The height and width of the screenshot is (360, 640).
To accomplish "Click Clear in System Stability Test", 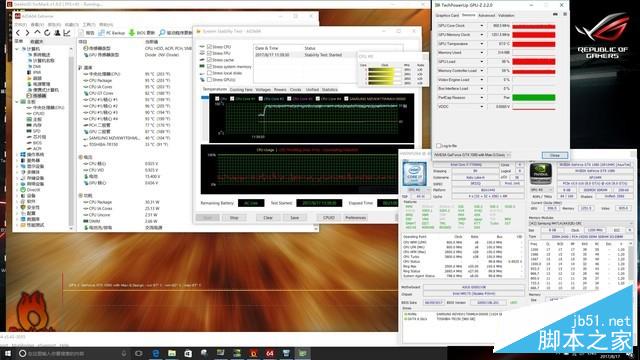I will [268, 218].
